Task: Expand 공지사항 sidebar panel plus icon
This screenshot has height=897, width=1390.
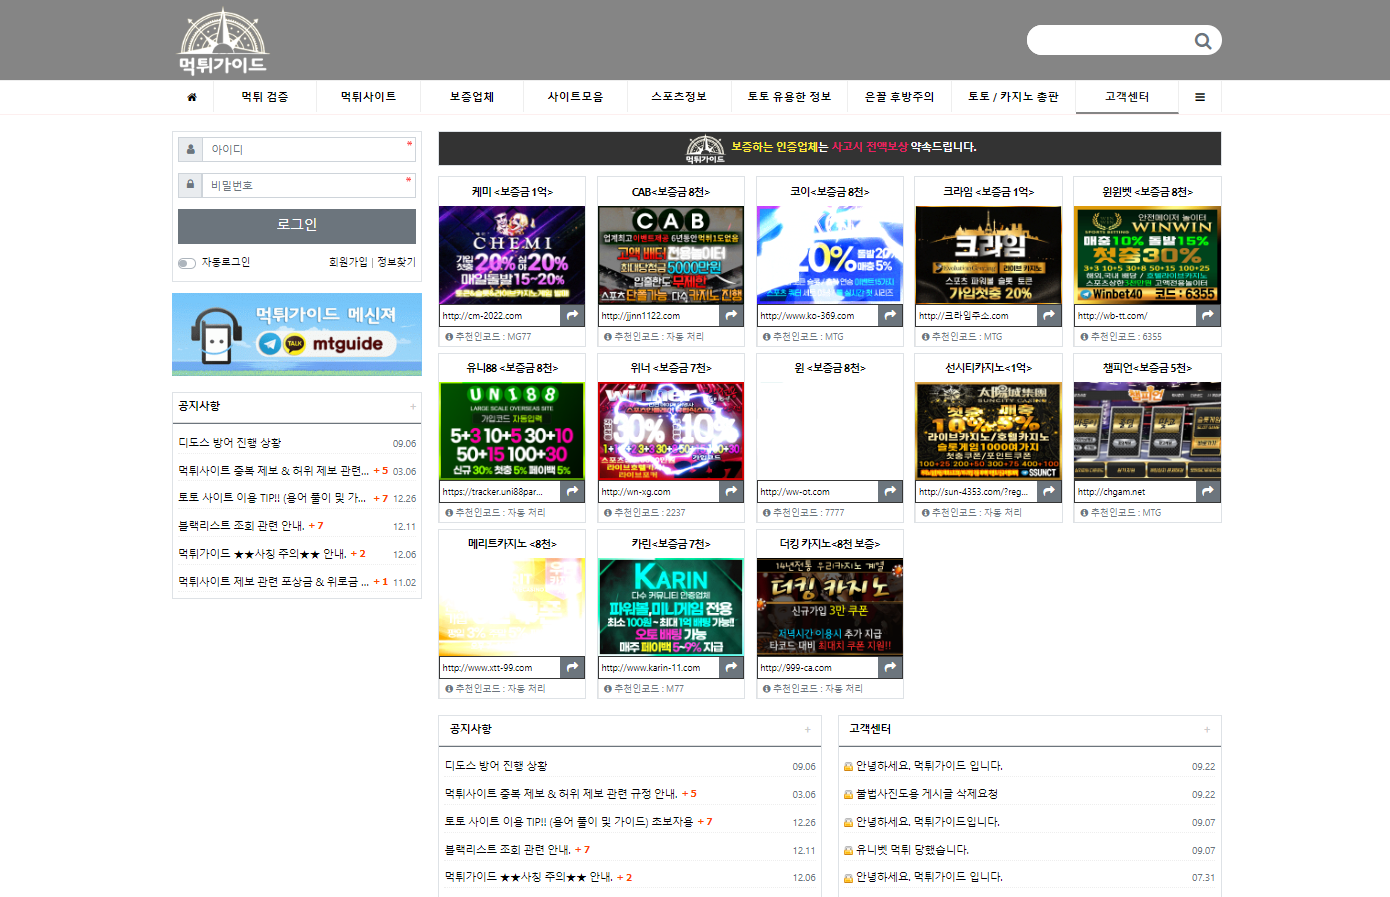Action: coord(412,406)
